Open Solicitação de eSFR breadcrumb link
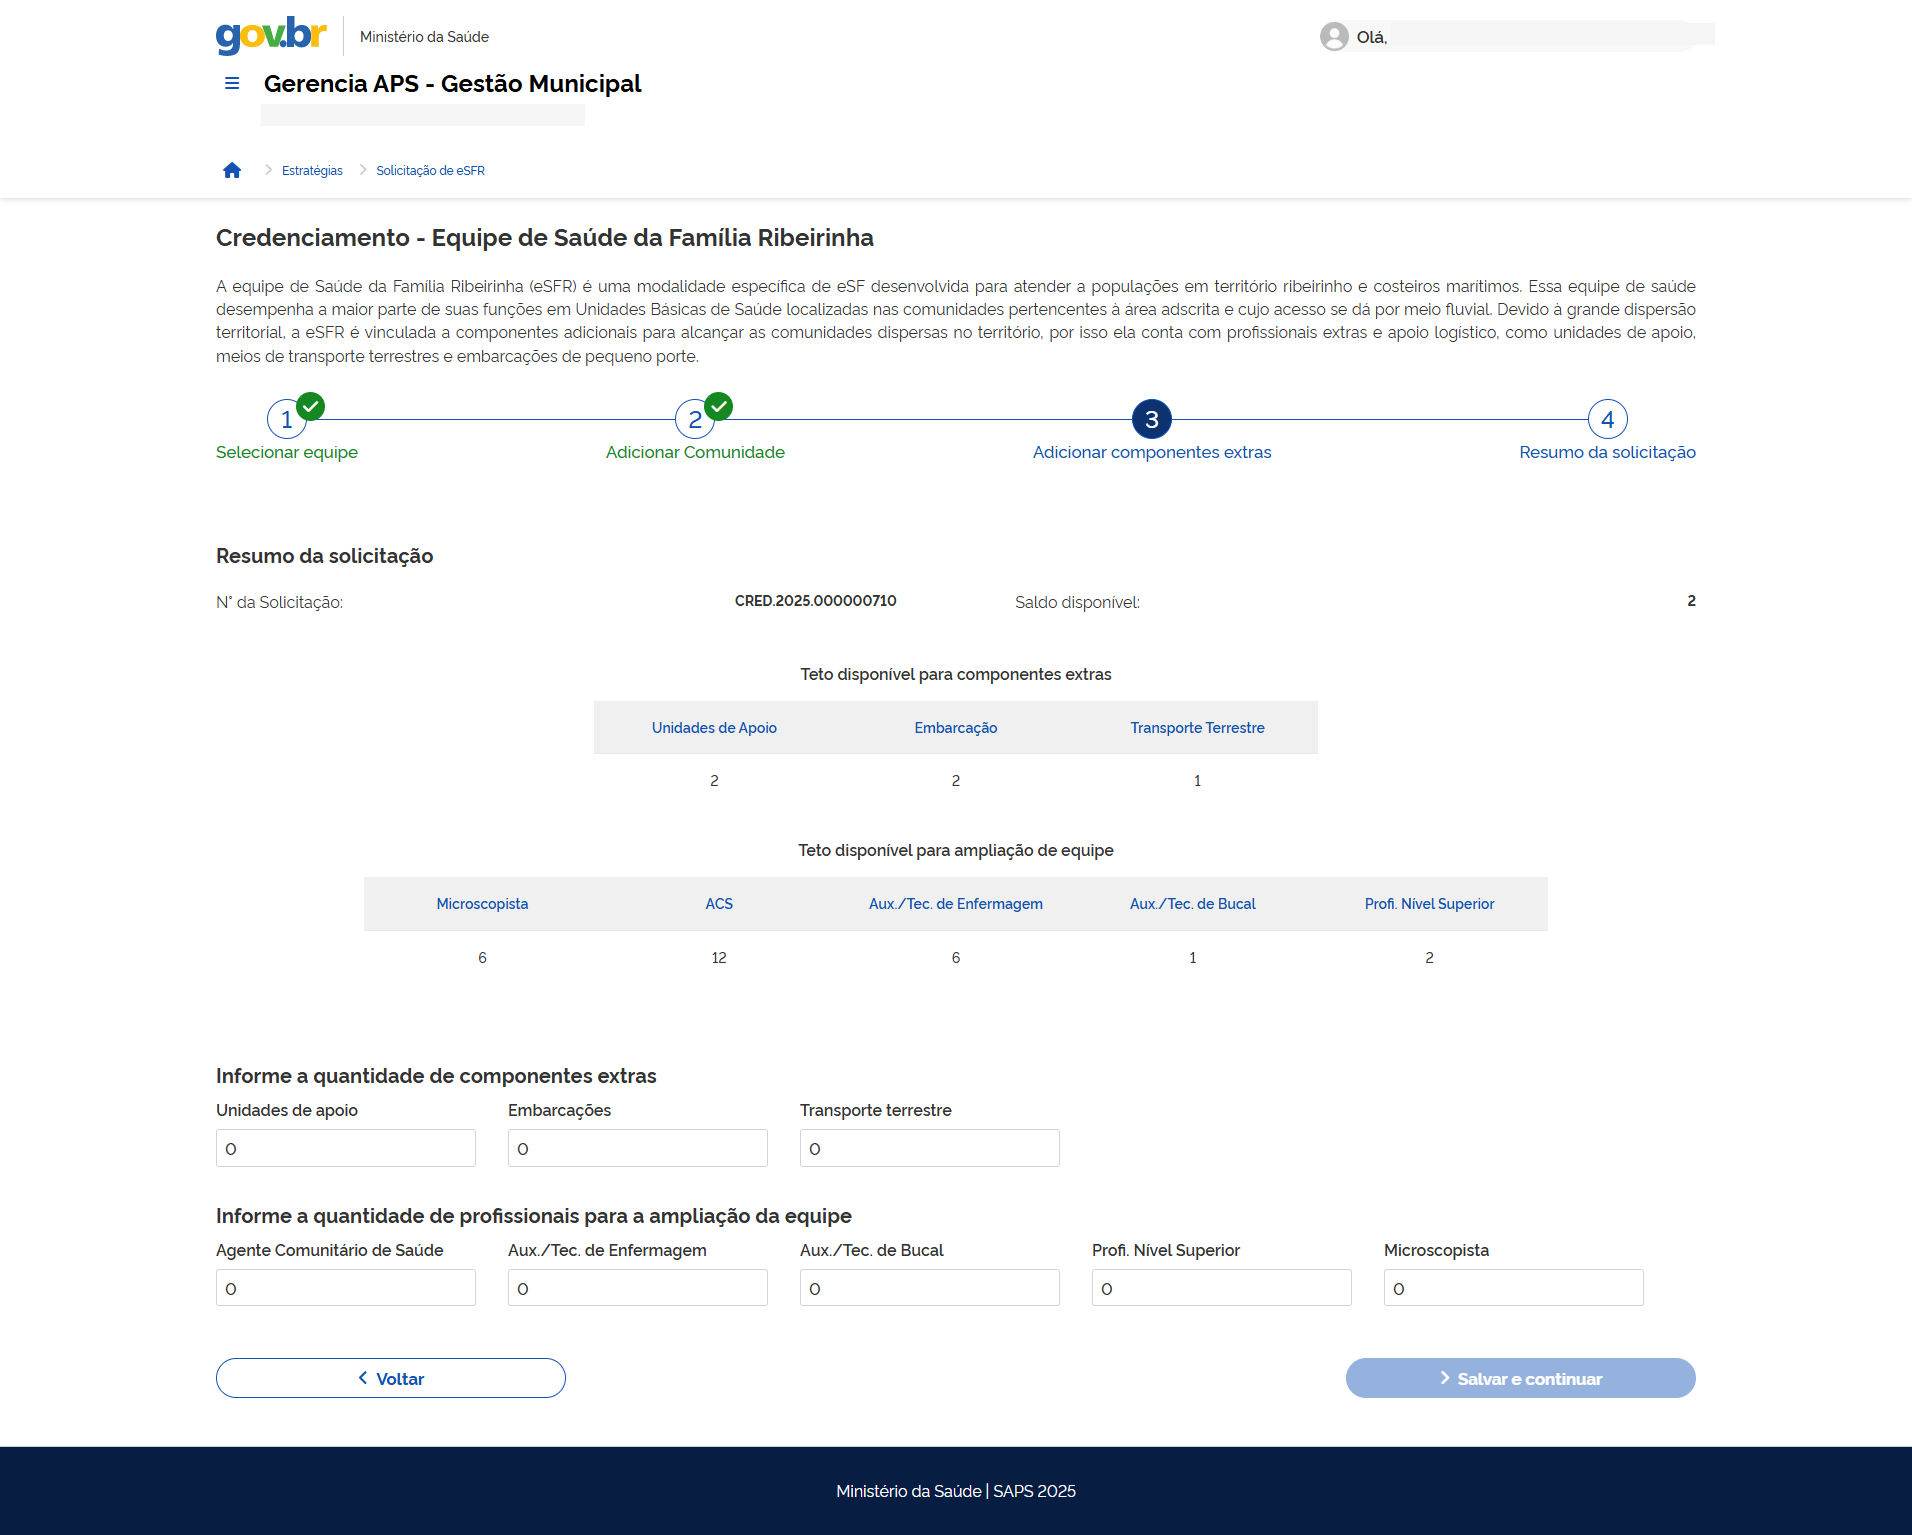Screen dimensions: 1912x1535 430,171
